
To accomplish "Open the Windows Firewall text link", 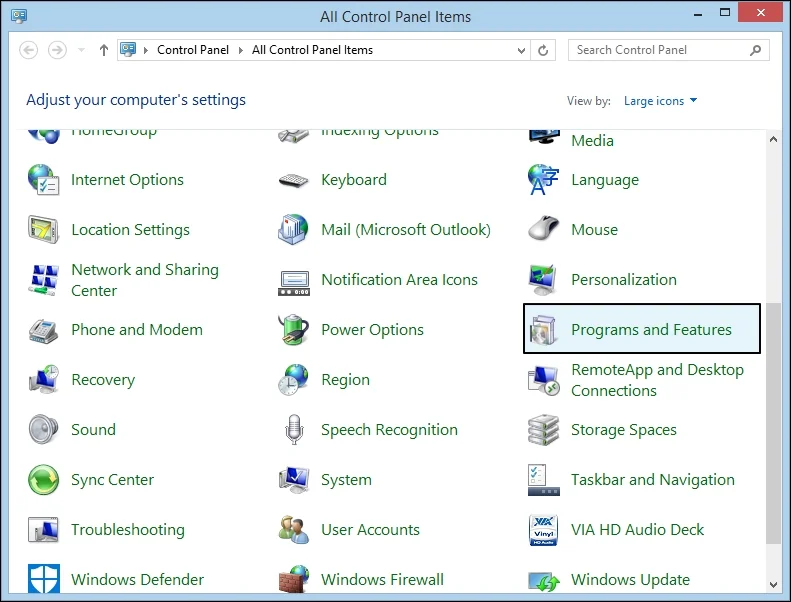I will coord(382,579).
